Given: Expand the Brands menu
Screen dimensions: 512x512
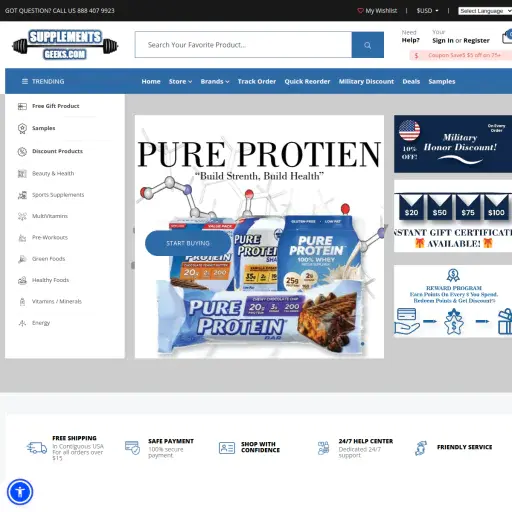Looking at the screenshot, I should (215, 81).
